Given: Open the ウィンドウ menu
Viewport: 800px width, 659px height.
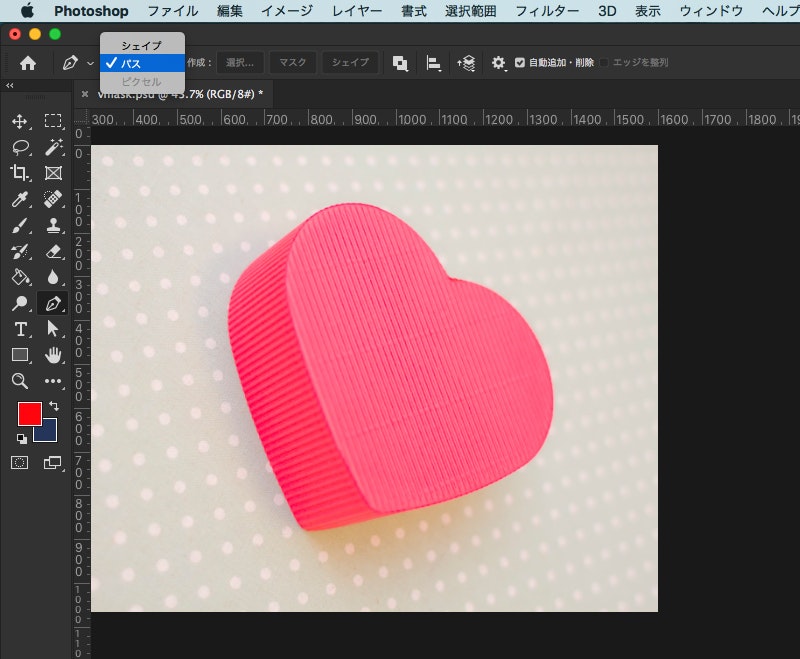Looking at the screenshot, I should click(x=711, y=11).
